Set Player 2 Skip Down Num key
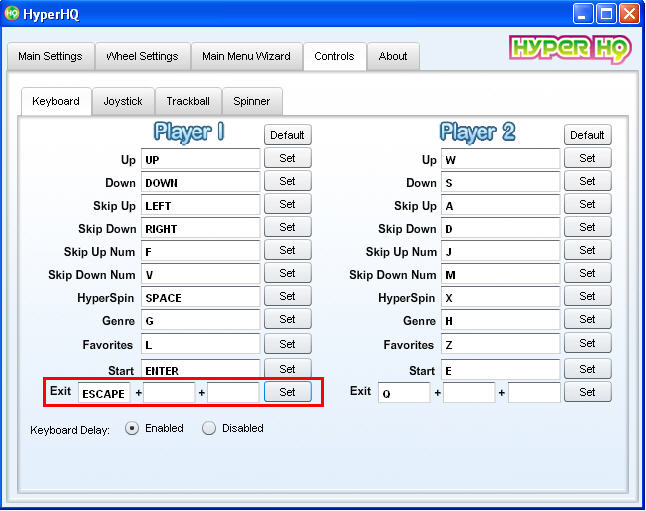 pyautogui.click(x=587, y=273)
